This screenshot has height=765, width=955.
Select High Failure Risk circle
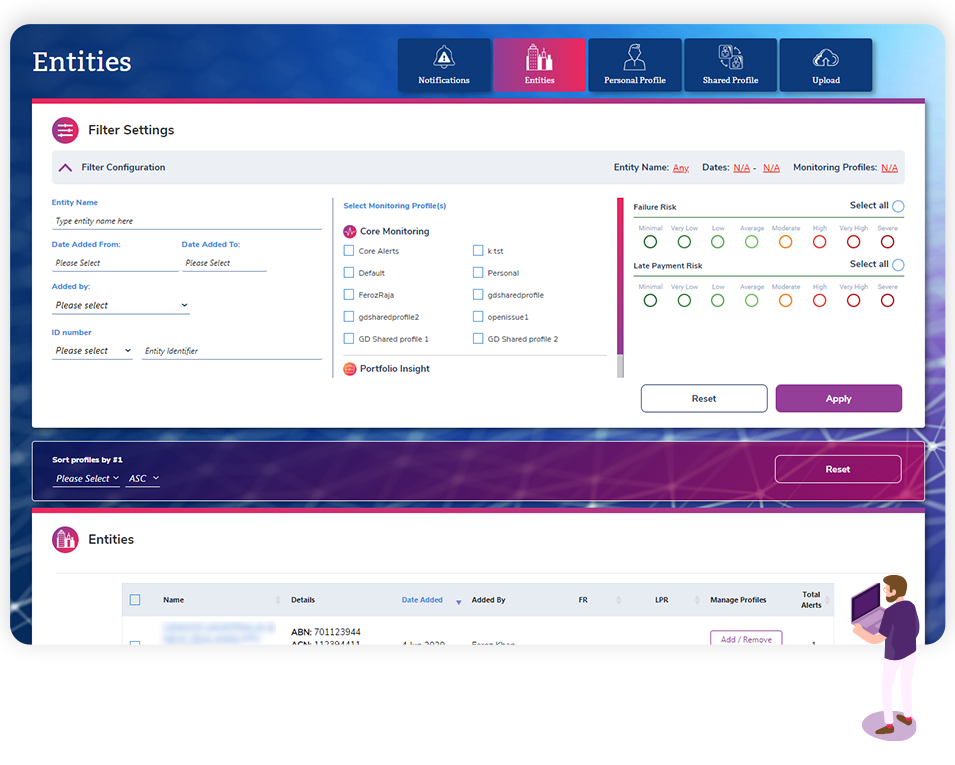820,242
